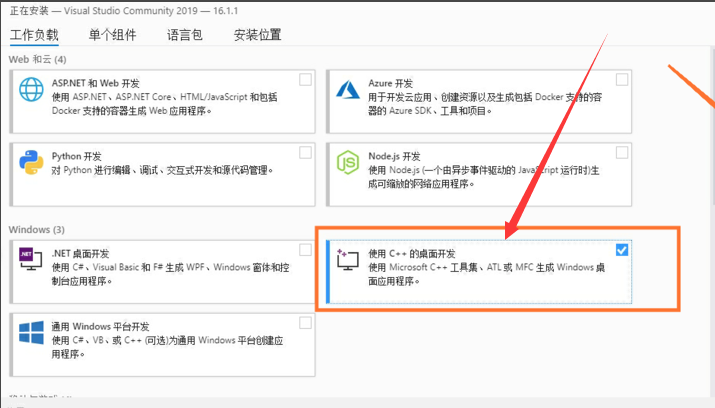The height and width of the screenshot is (408, 715).
Task: Go to the 安装位置 tab
Action: [x=257, y=35]
